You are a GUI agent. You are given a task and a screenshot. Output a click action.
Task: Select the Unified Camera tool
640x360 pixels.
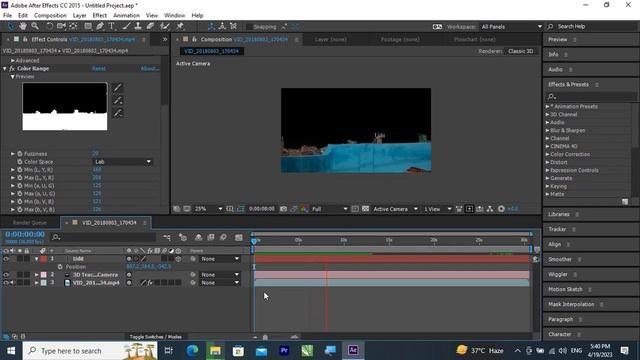[x=61, y=26]
